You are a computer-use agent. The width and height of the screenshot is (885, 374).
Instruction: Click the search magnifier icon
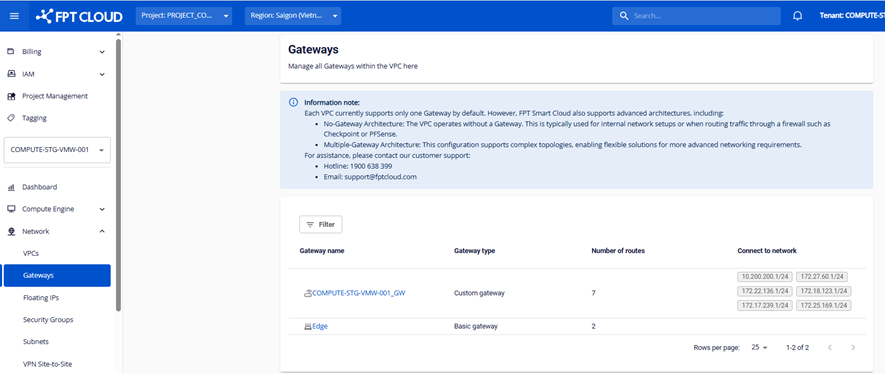624,16
